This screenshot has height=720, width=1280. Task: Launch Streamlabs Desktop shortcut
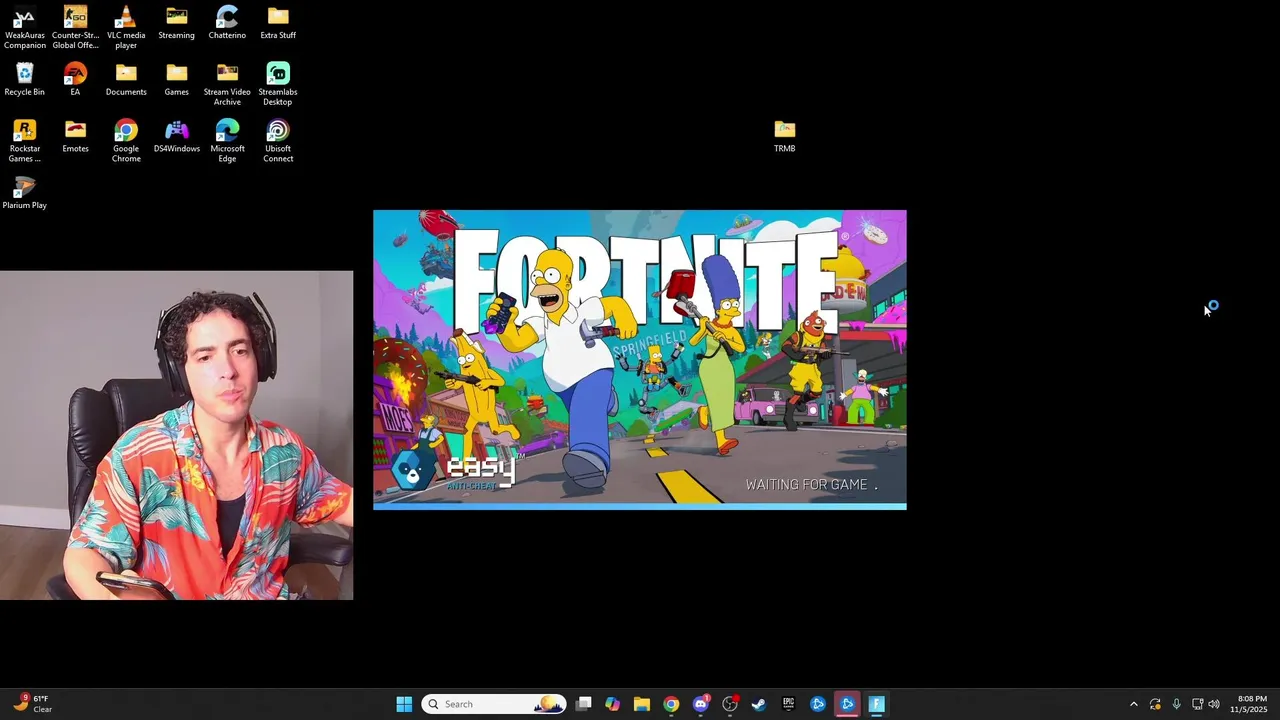[278, 85]
